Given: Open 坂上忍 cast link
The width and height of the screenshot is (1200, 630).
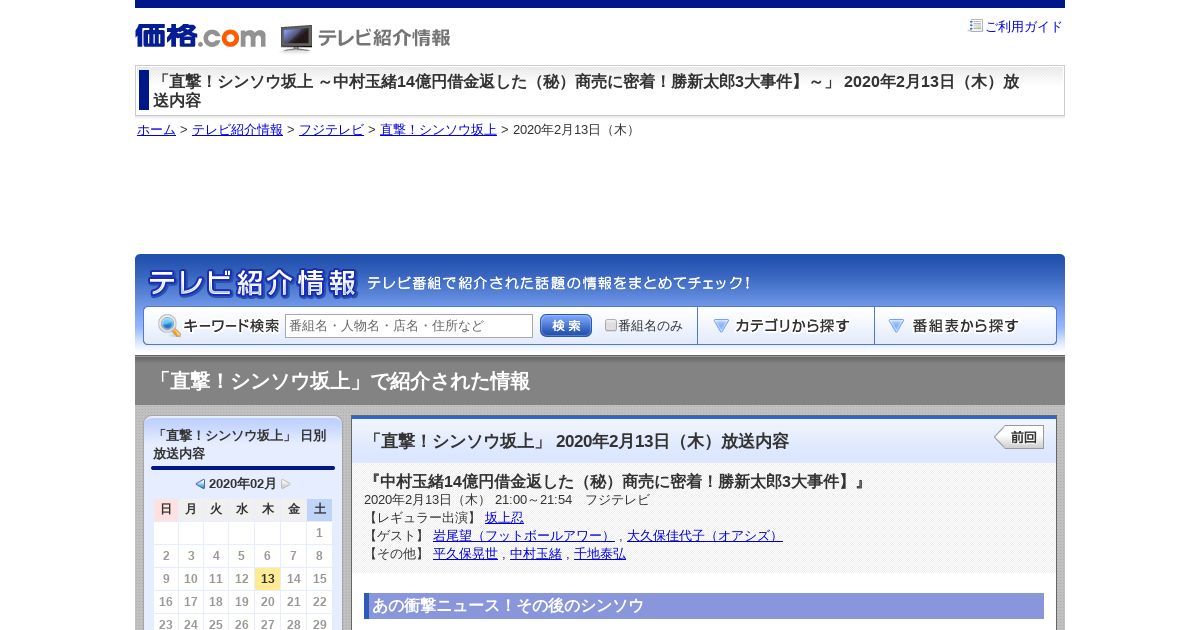Looking at the screenshot, I should tap(504, 518).
